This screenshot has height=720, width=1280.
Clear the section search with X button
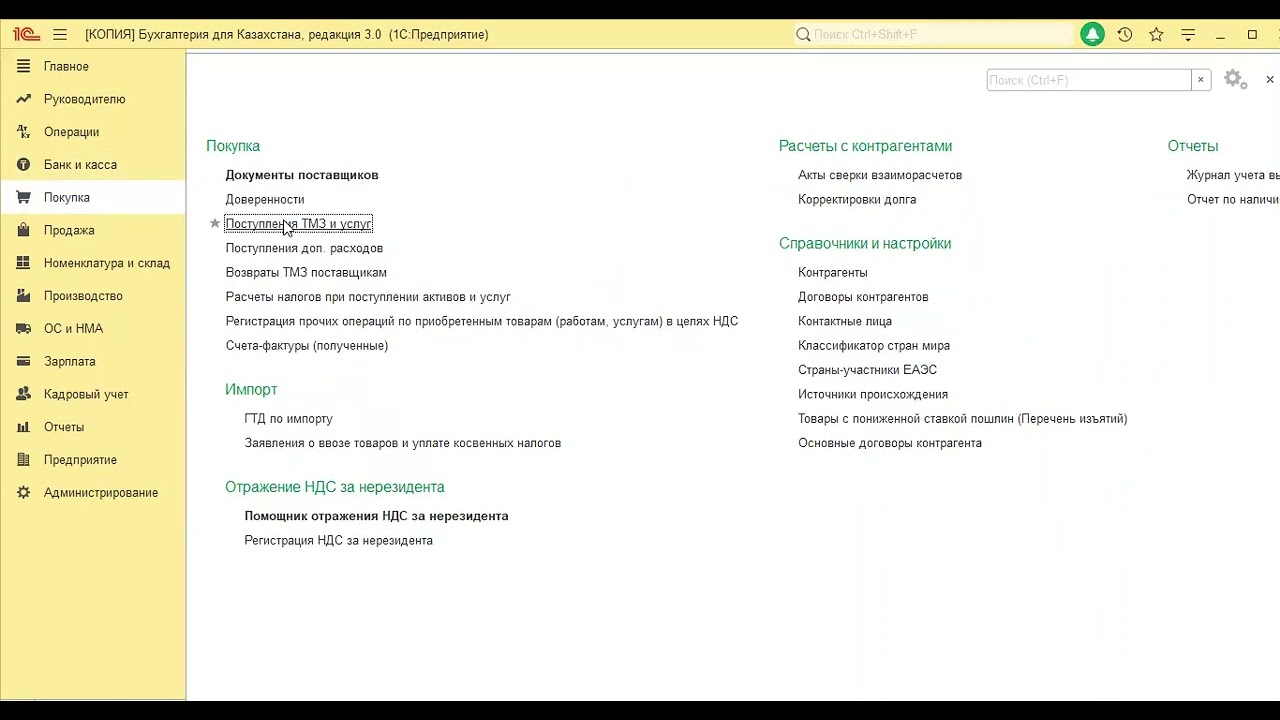click(1201, 80)
